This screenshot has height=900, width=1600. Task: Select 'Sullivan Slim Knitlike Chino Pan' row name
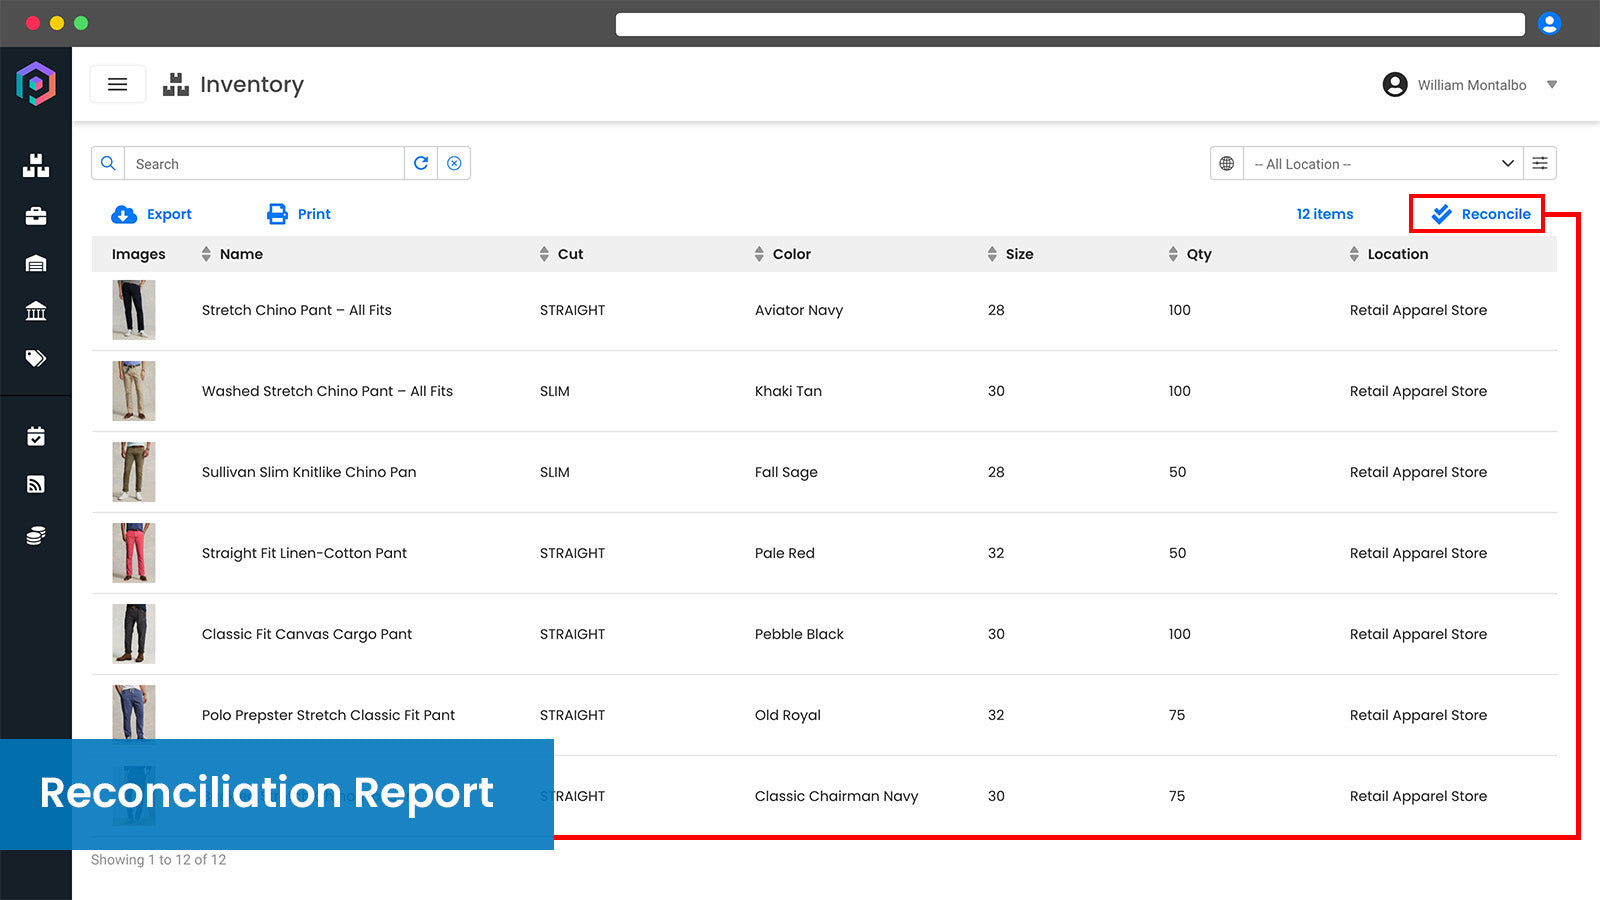(309, 472)
